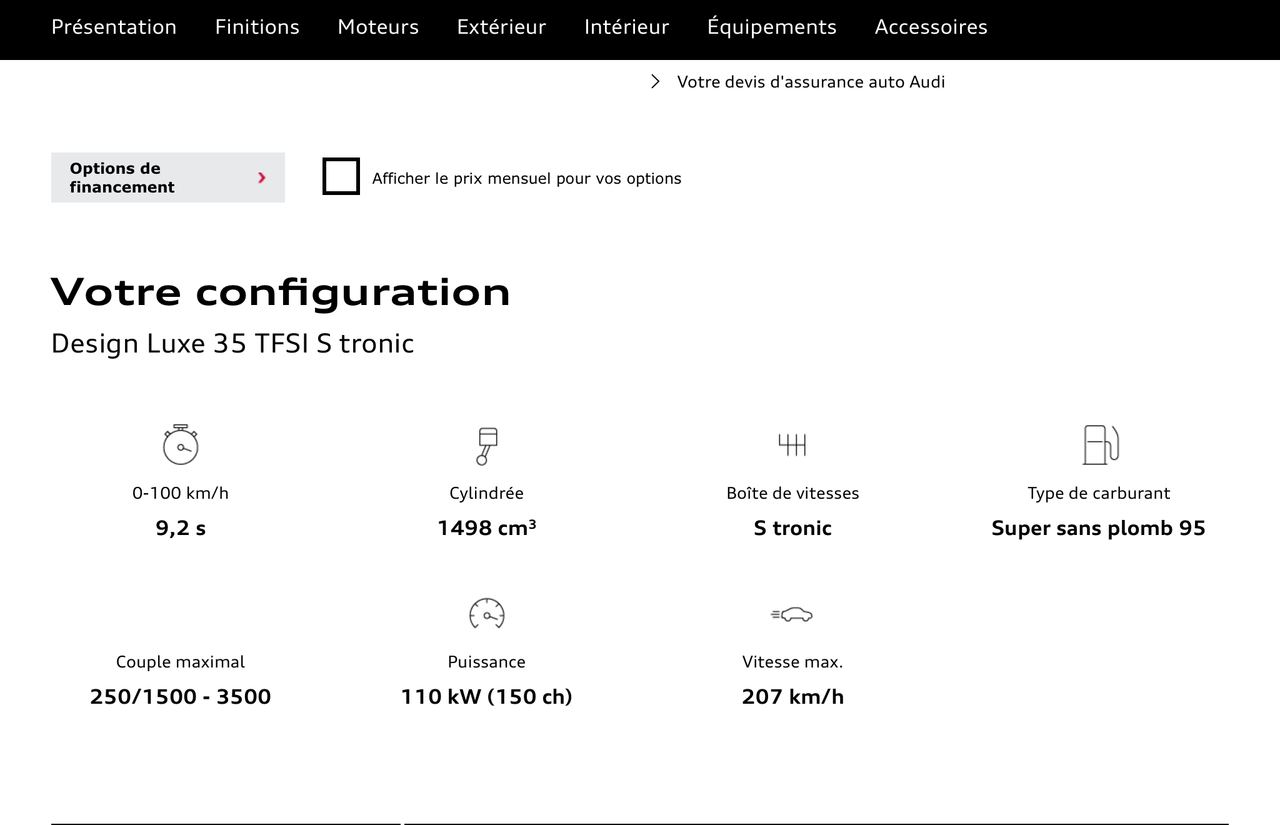Go to the Présentation tab
1280x825 pixels.
pyautogui.click(x=114, y=27)
